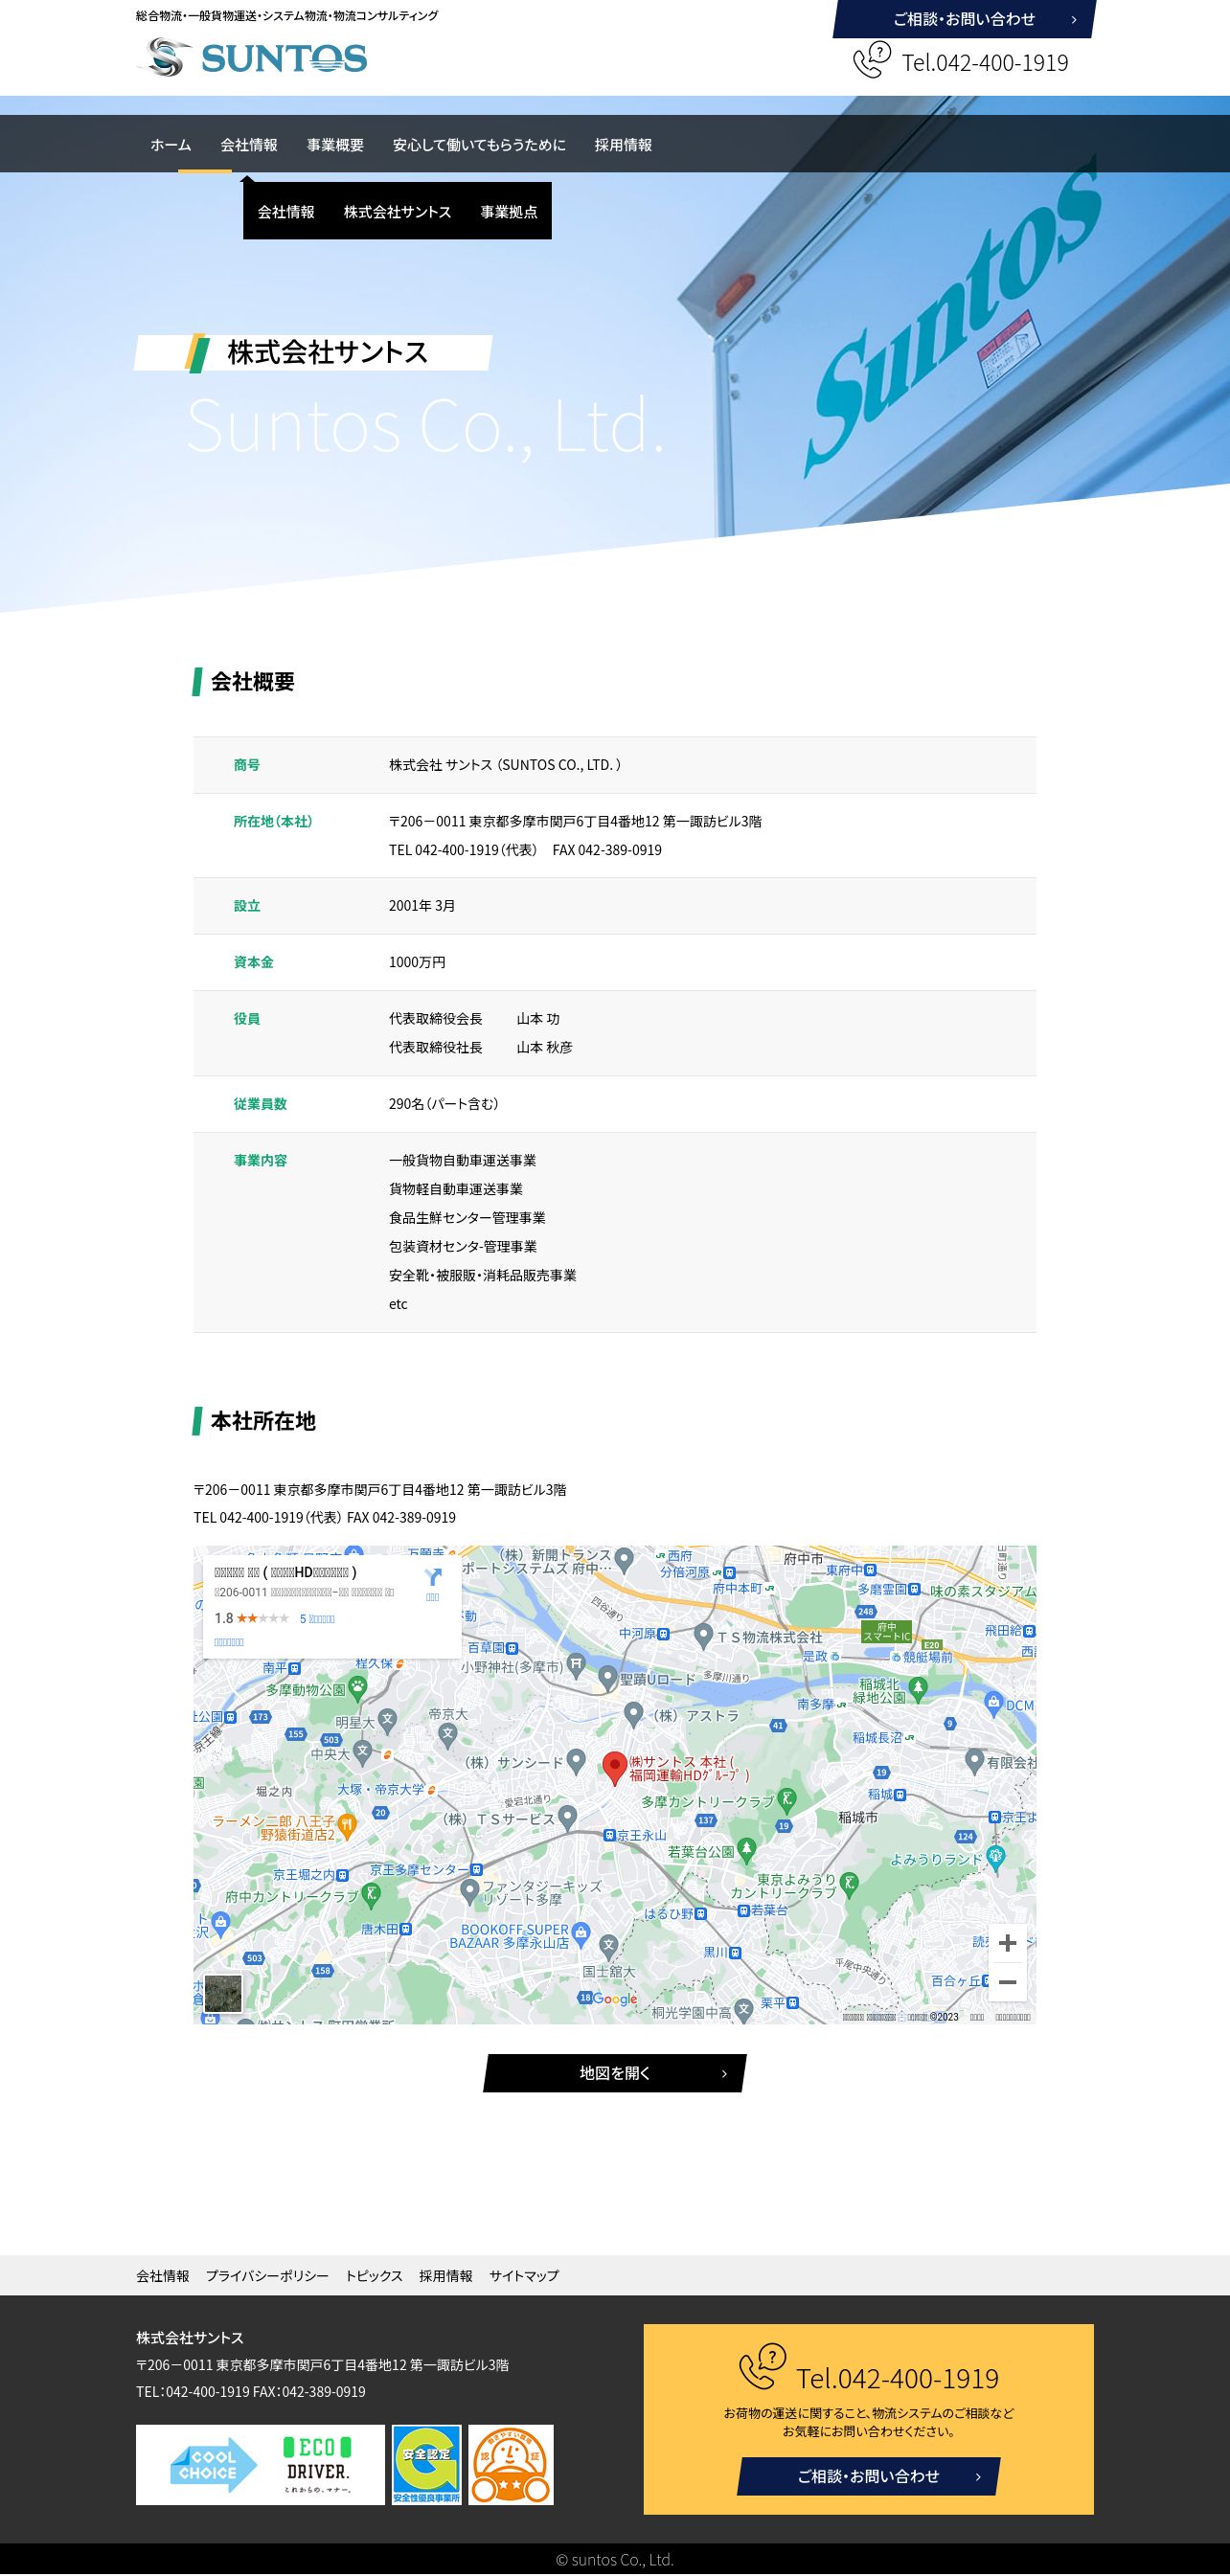1230x2576 pixels.
Task: Open footer link トピックス
Action: click(x=374, y=2275)
